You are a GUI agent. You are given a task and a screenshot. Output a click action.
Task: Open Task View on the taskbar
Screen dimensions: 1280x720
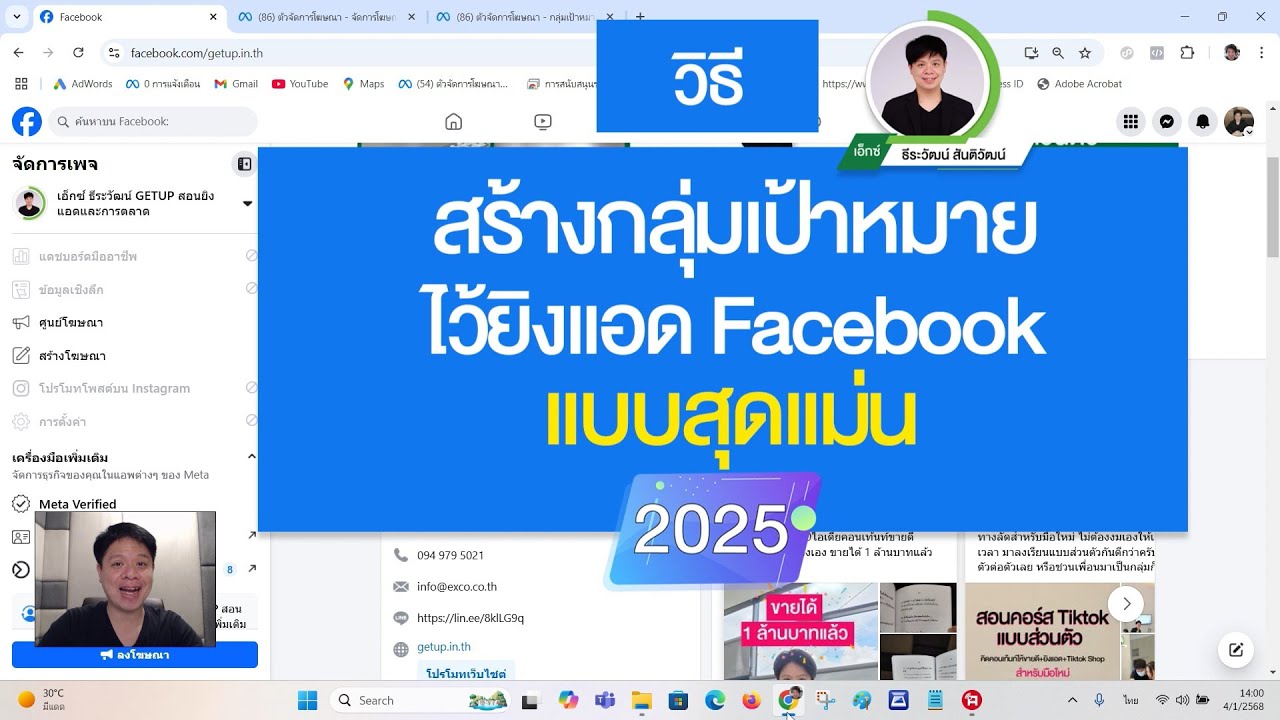pos(530,700)
